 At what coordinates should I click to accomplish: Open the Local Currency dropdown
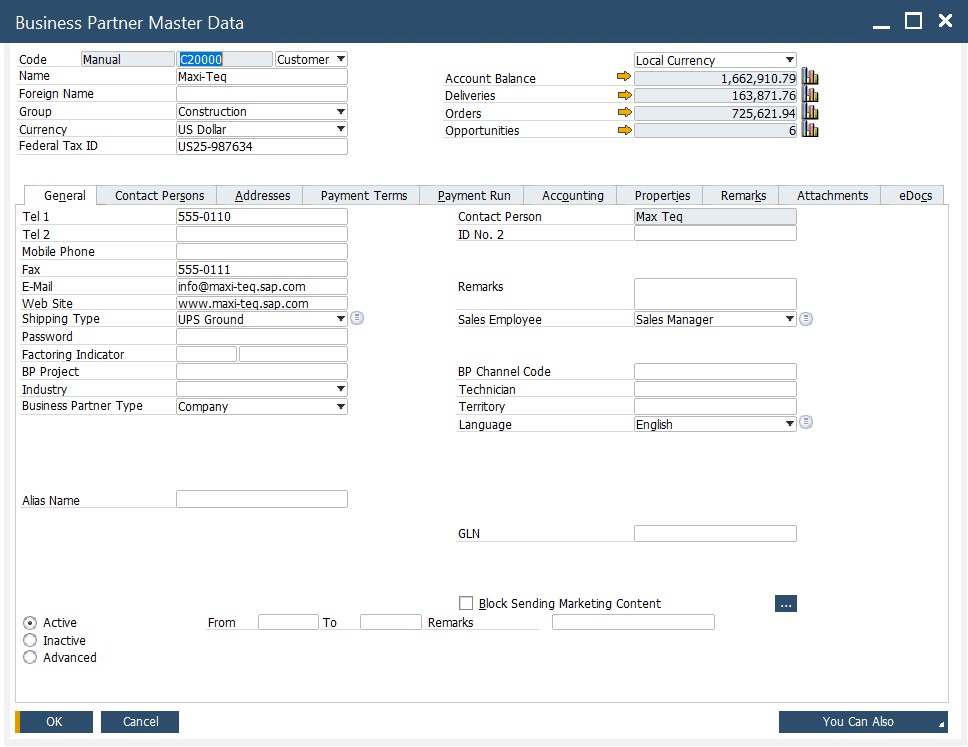point(790,60)
